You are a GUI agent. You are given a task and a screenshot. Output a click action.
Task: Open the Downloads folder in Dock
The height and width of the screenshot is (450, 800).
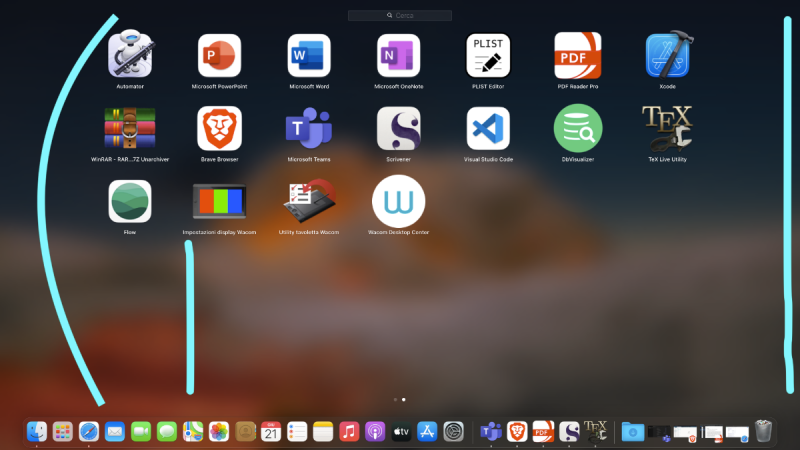pyautogui.click(x=633, y=432)
